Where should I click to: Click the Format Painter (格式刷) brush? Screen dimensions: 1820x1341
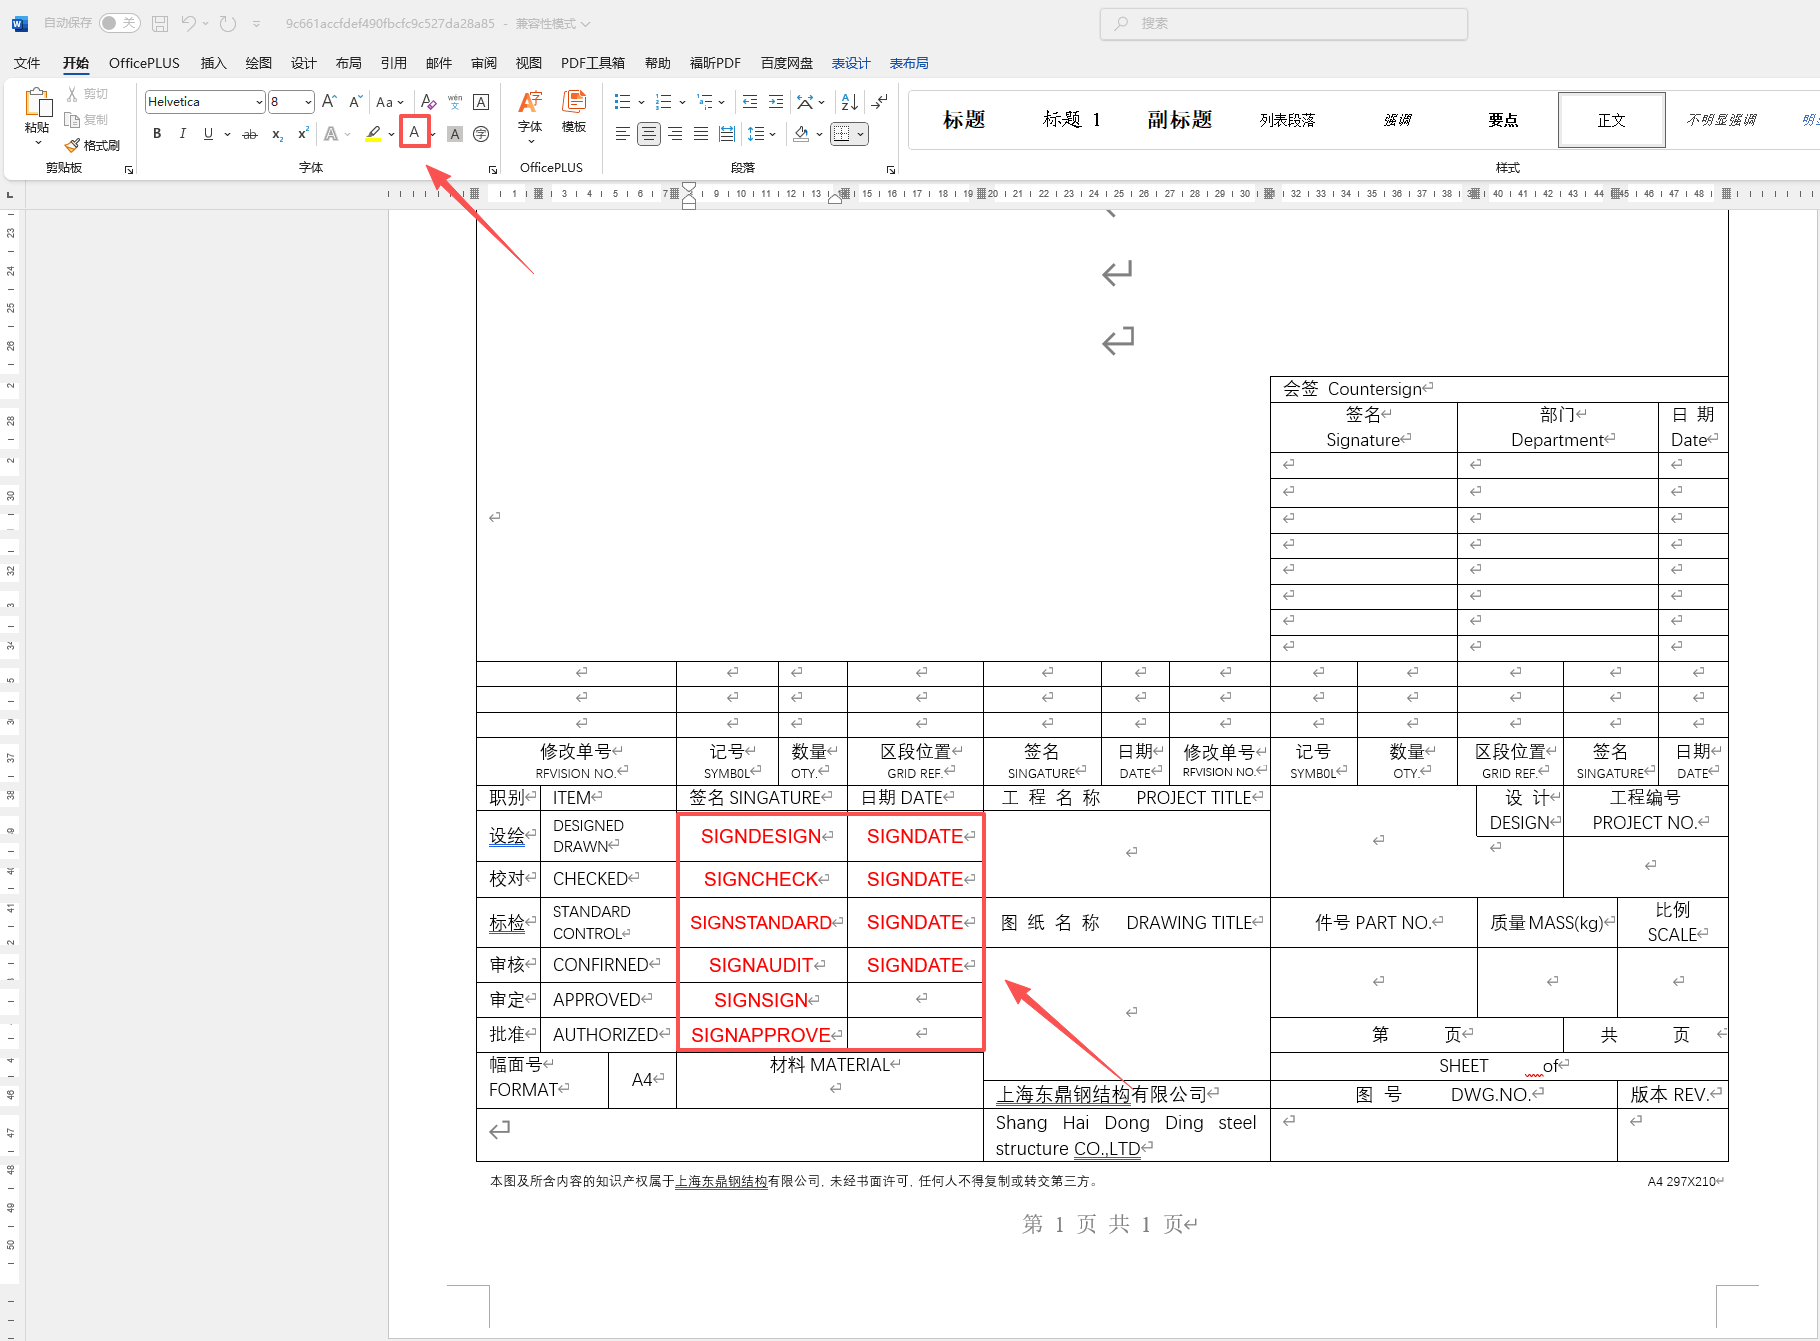(93, 145)
